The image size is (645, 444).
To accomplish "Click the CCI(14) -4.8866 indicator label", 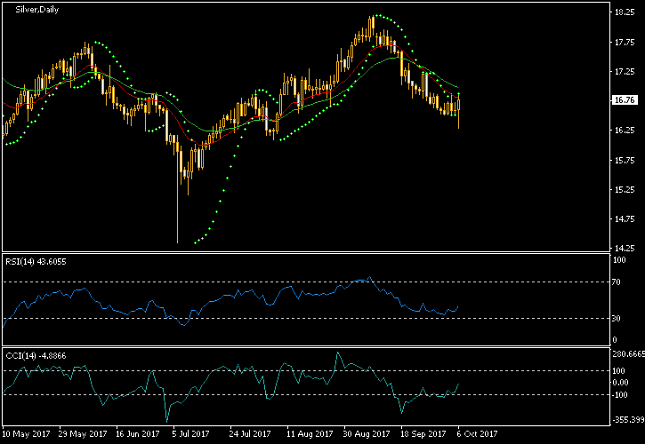I will [x=36, y=356].
